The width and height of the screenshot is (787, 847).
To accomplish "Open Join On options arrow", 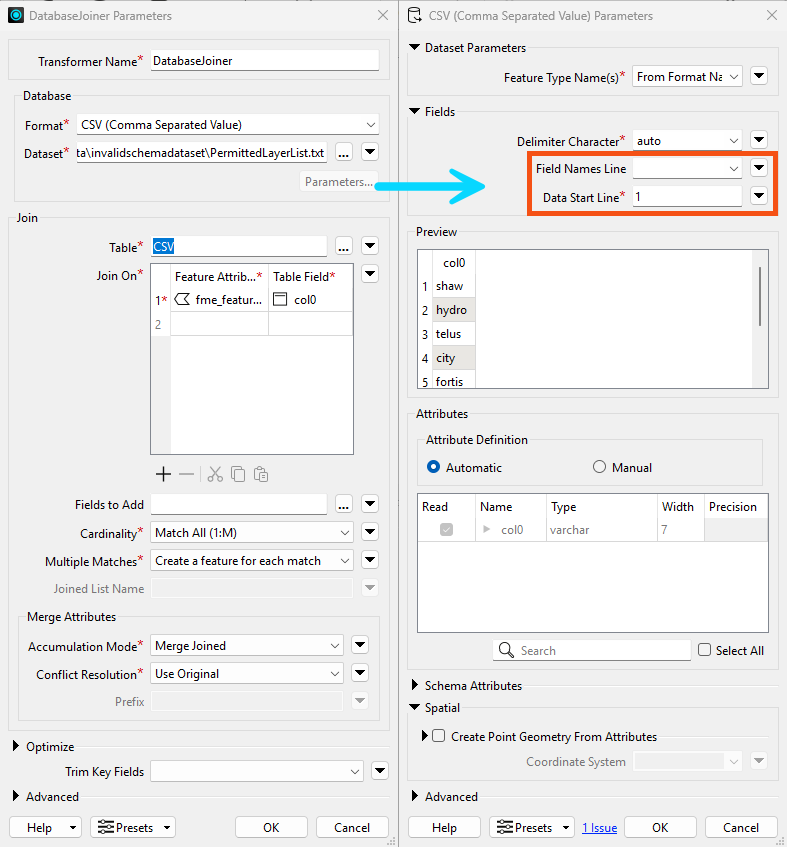I will coord(370,273).
